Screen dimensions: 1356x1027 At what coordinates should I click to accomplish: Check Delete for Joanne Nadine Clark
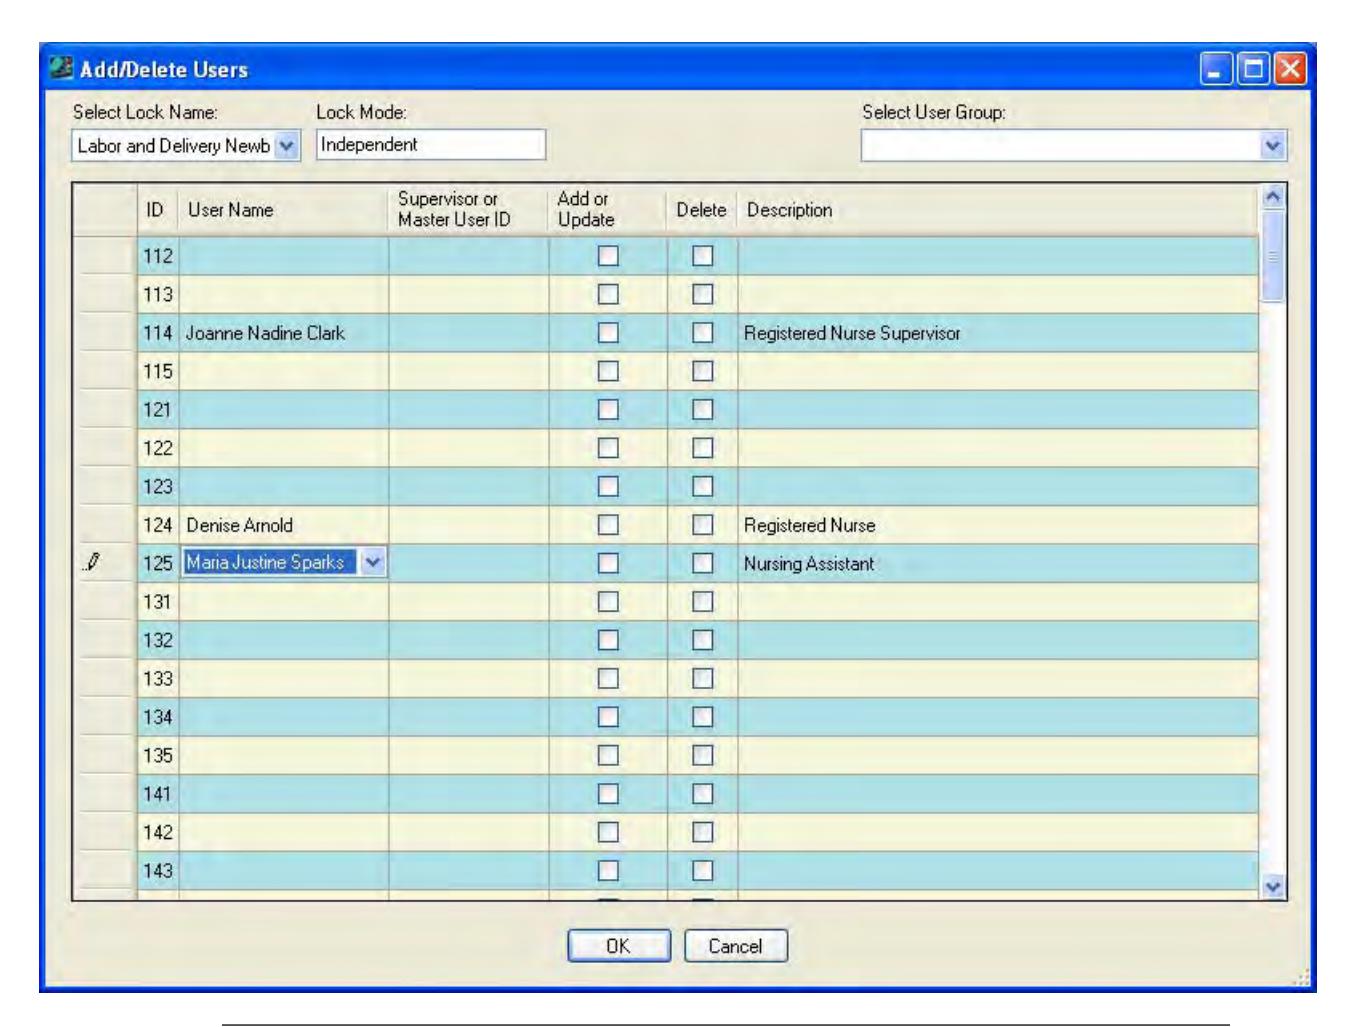click(703, 333)
